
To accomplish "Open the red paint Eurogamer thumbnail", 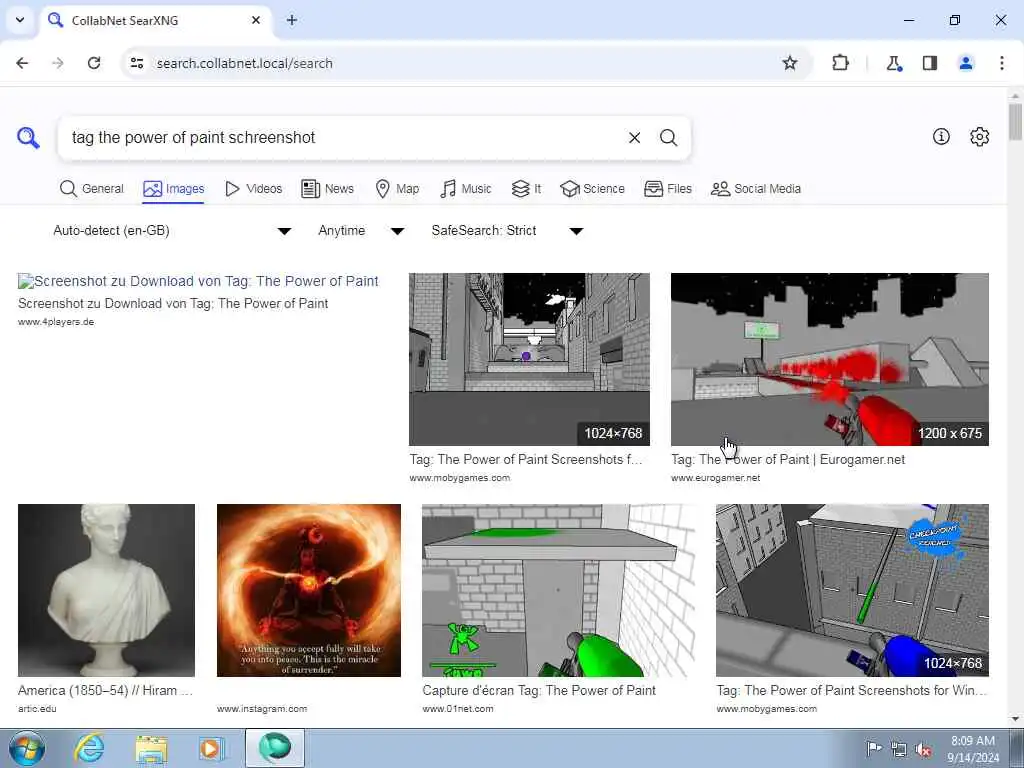I will click(829, 359).
